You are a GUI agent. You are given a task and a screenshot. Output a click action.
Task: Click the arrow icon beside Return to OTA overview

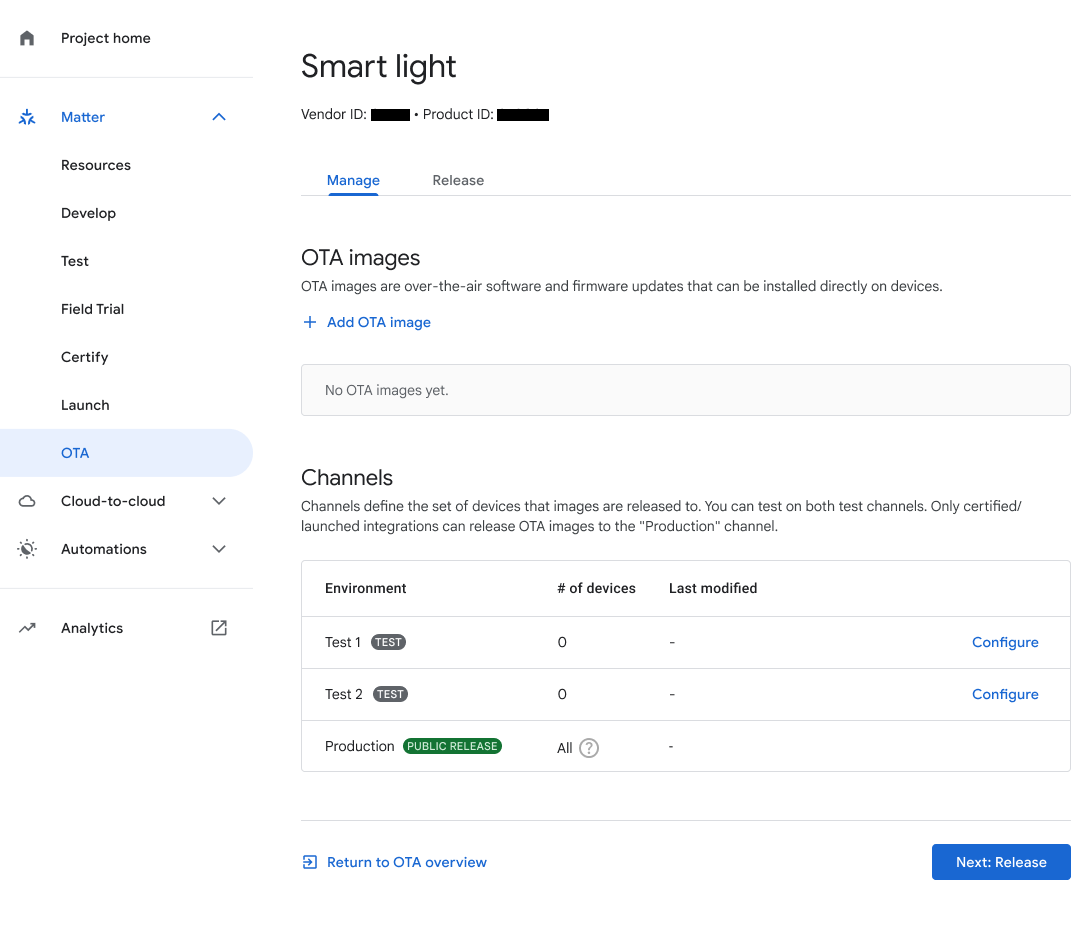(310, 862)
